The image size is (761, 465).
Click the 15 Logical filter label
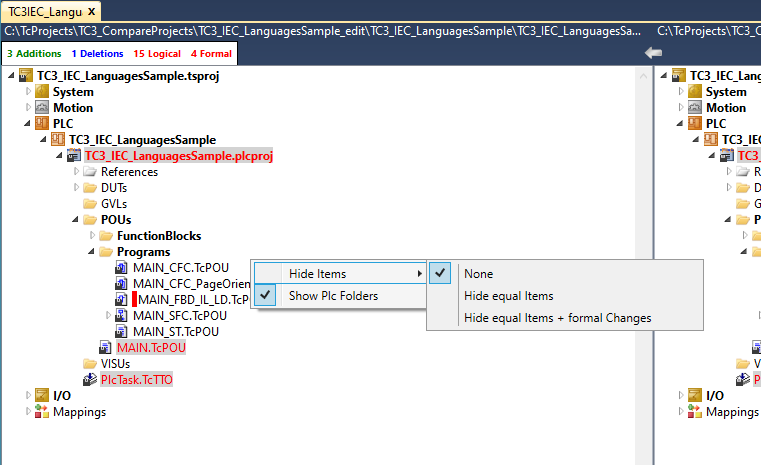(157, 53)
